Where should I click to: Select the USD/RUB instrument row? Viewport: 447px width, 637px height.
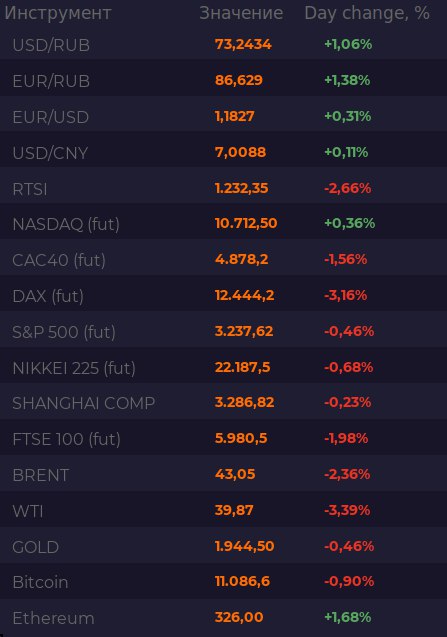[224, 44]
